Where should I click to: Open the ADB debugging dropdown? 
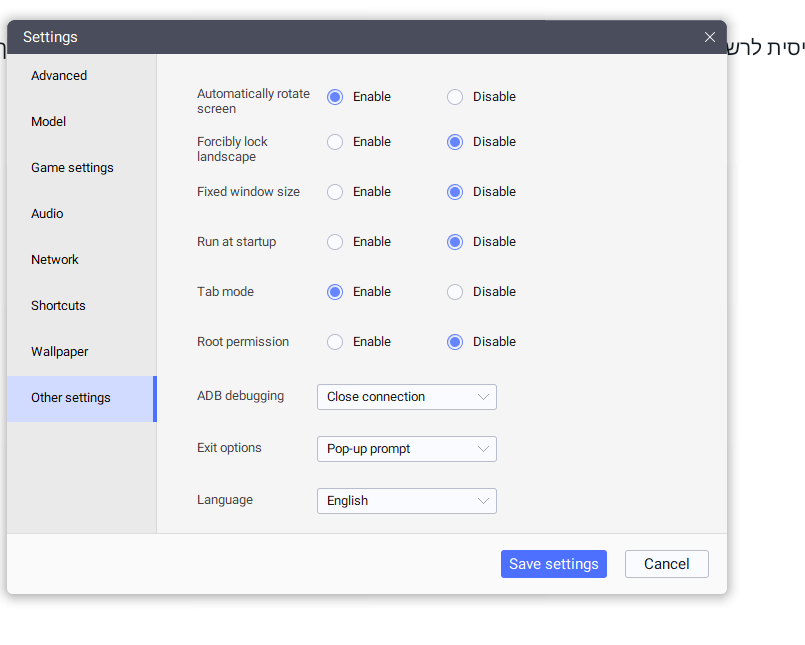pos(406,397)
